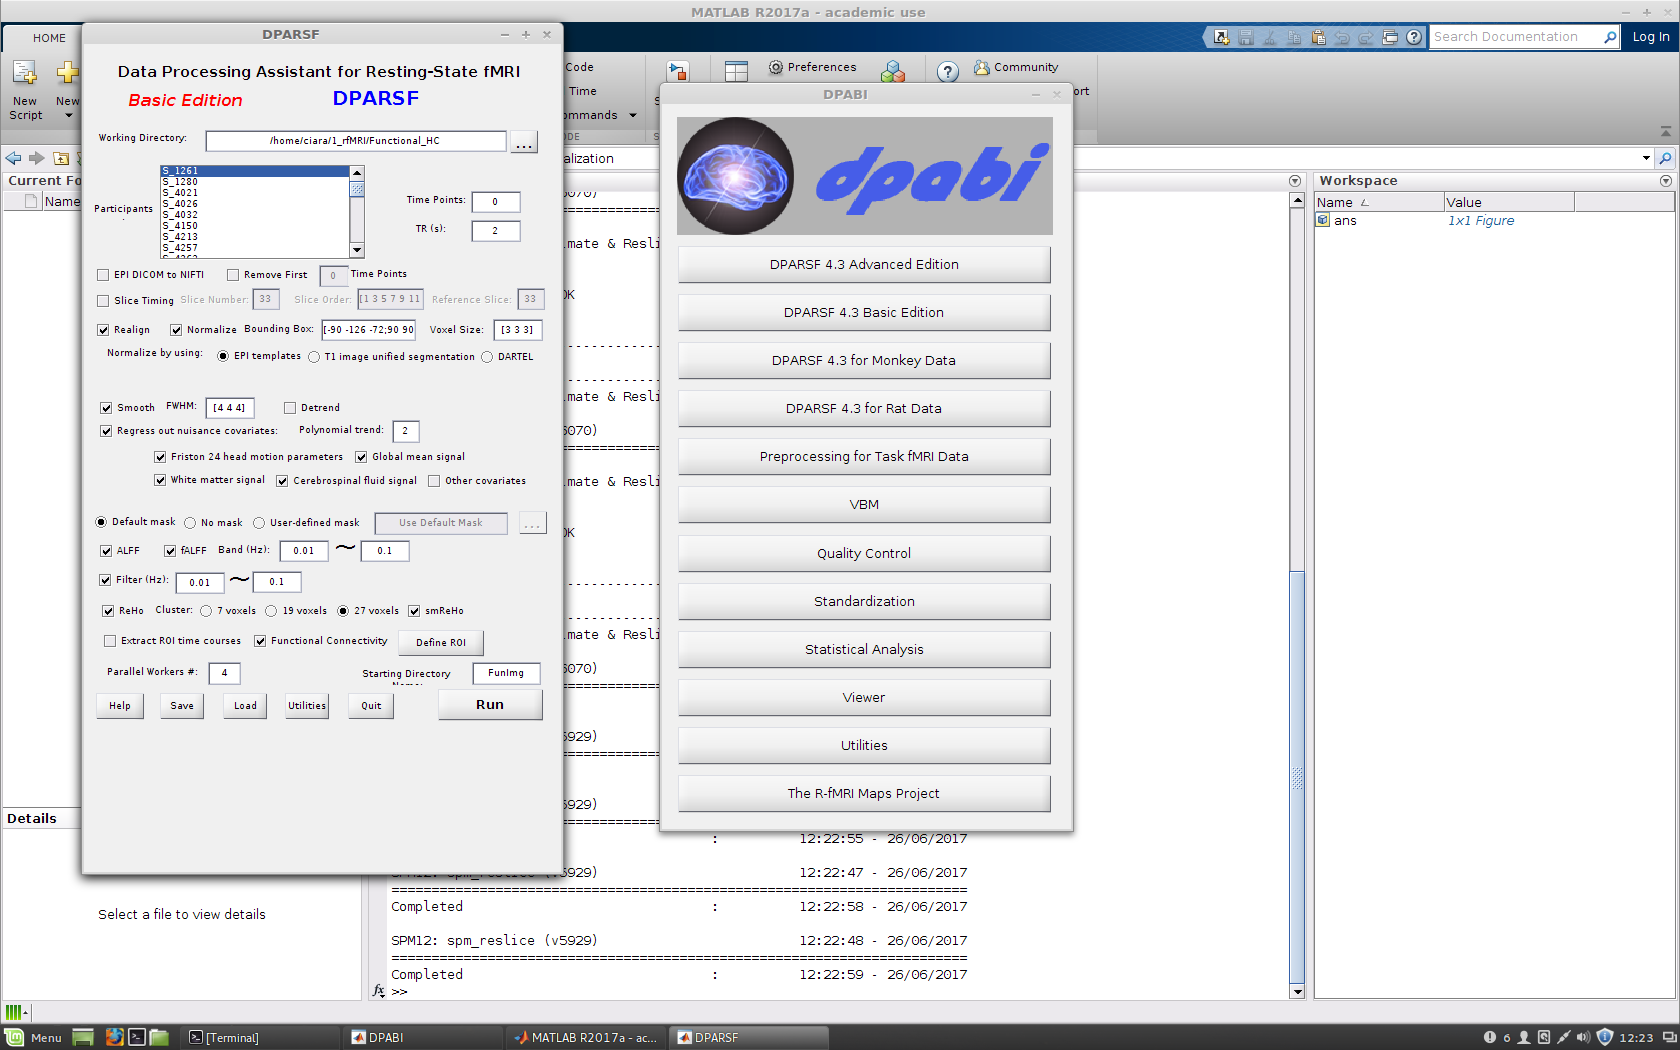Choose the No mask radio button
Image resolution: width=1680 pixels, height=1050 pixels.
[190, 523]
